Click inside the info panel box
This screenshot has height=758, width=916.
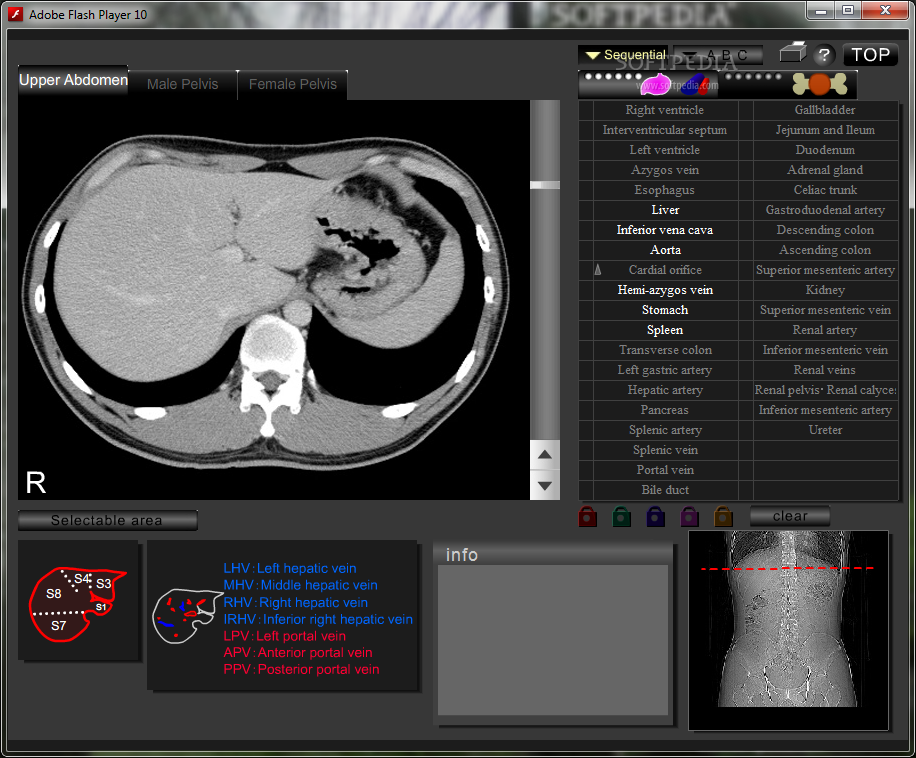click(553, 639)
